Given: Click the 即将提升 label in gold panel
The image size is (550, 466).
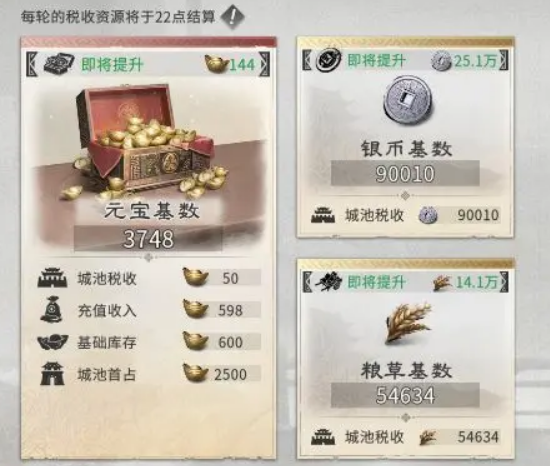Looking at the screenshot, I should 112,65.
